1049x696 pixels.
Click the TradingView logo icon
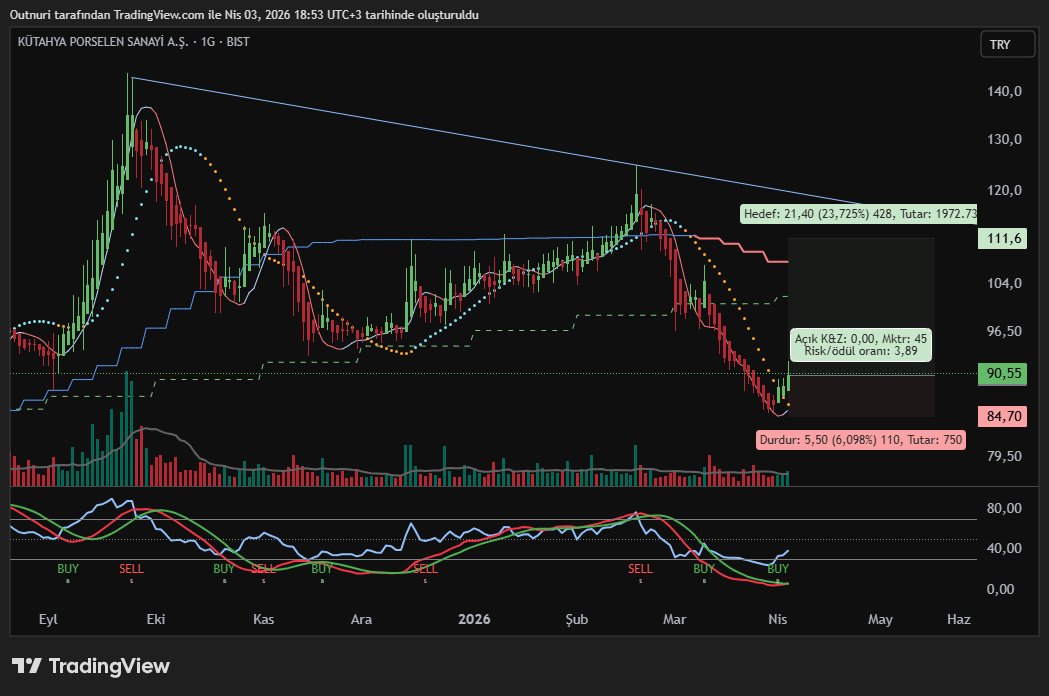[27, 666]
